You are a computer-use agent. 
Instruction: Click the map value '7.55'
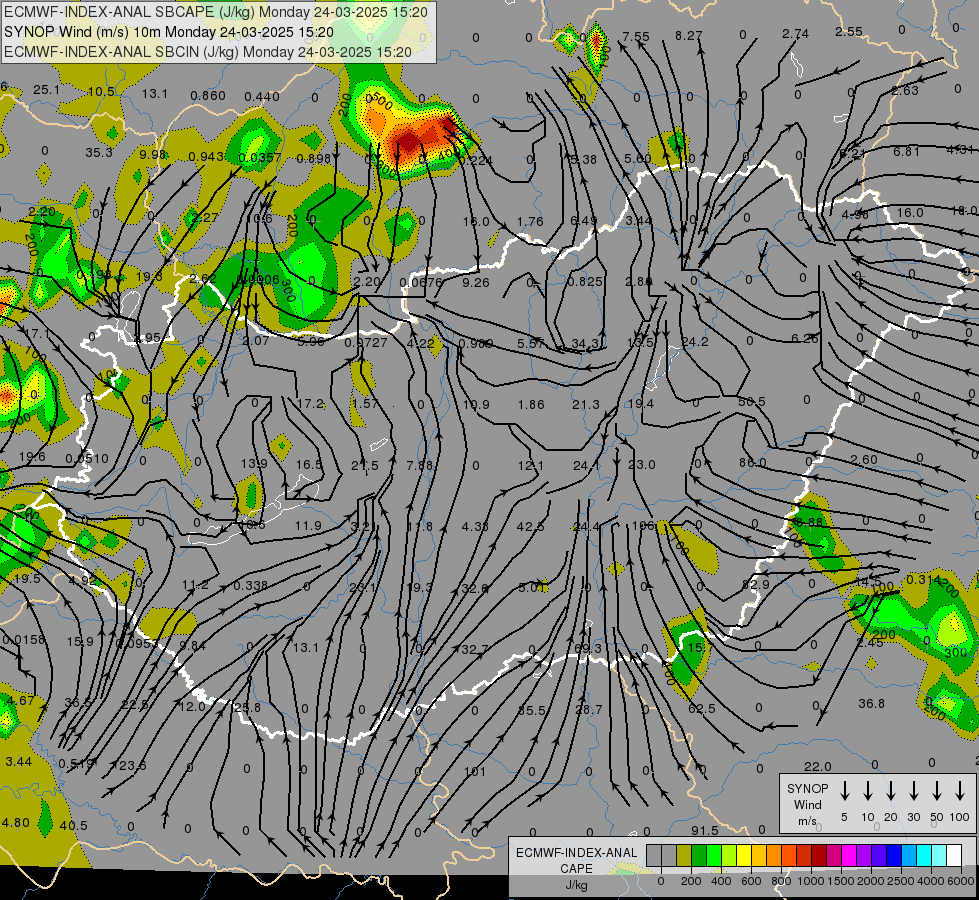click(636, 36)
